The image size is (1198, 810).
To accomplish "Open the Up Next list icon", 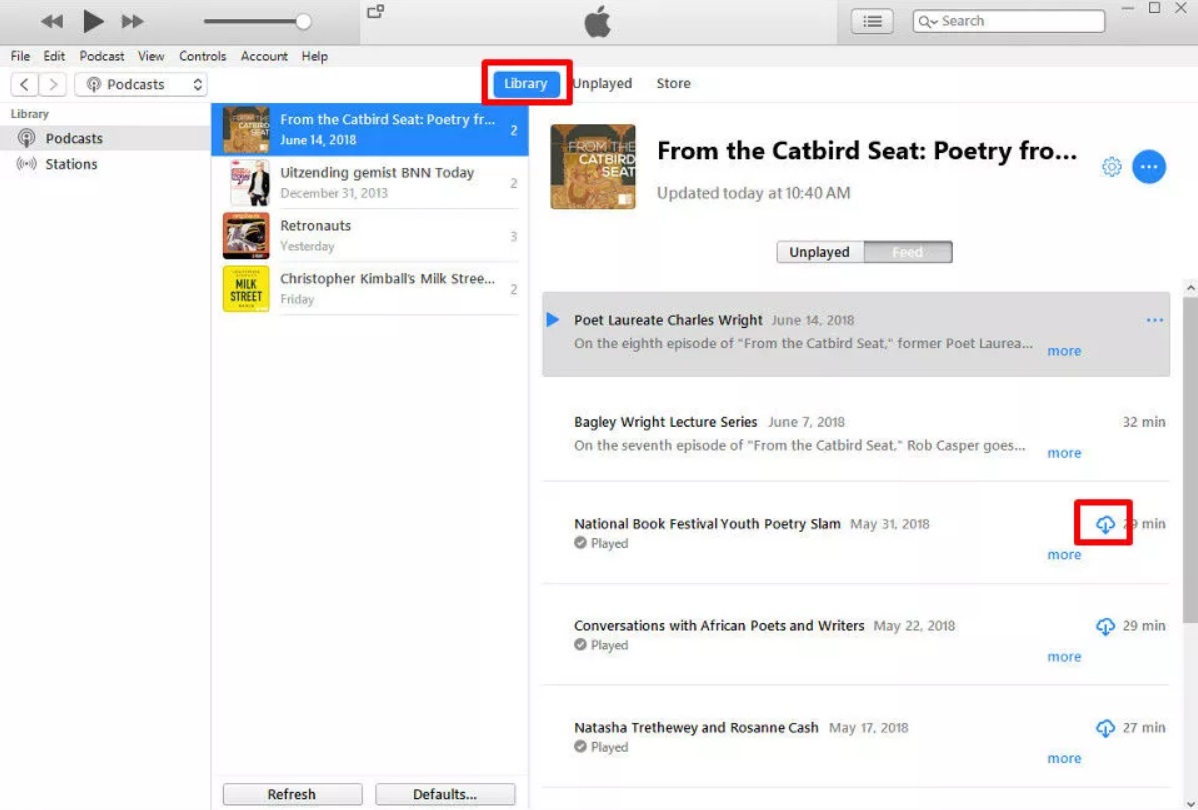I will pyautogui.click(x=872, y=21).
